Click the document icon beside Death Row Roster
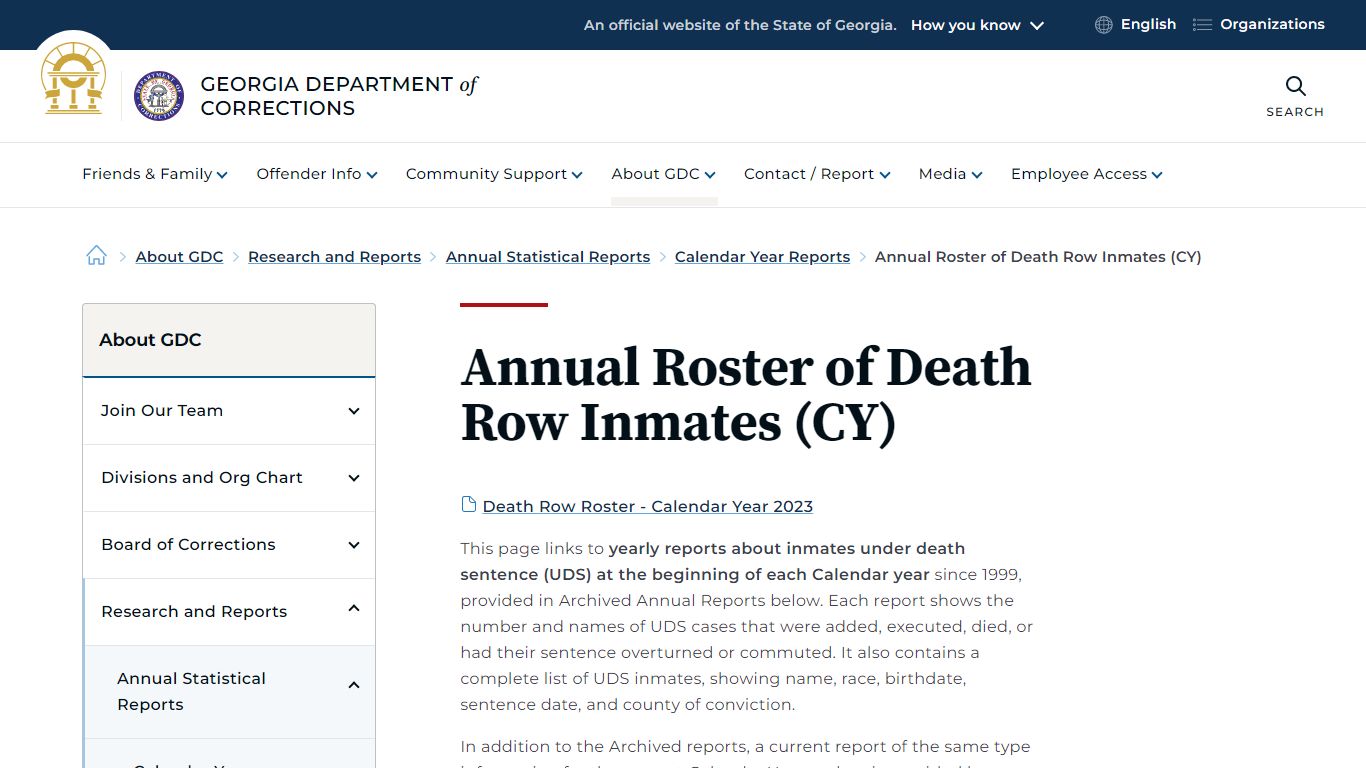 pyautogui.click(x=468, y=504)
